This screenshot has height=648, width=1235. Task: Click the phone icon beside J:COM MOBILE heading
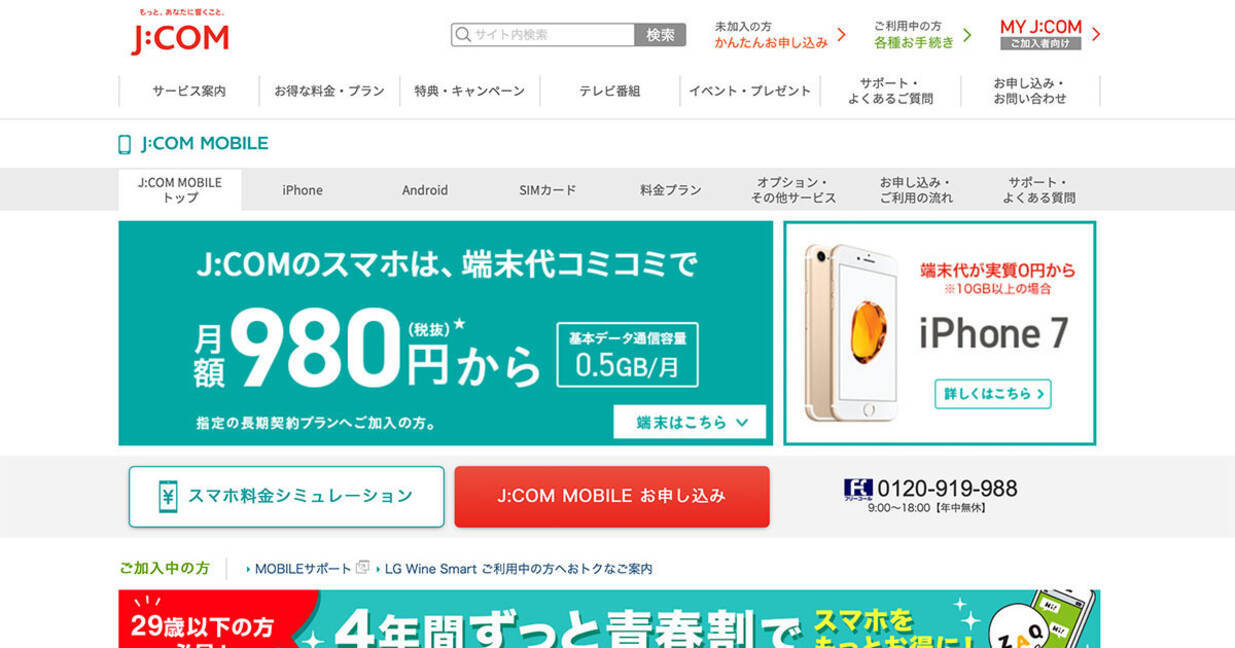point(125,144)
